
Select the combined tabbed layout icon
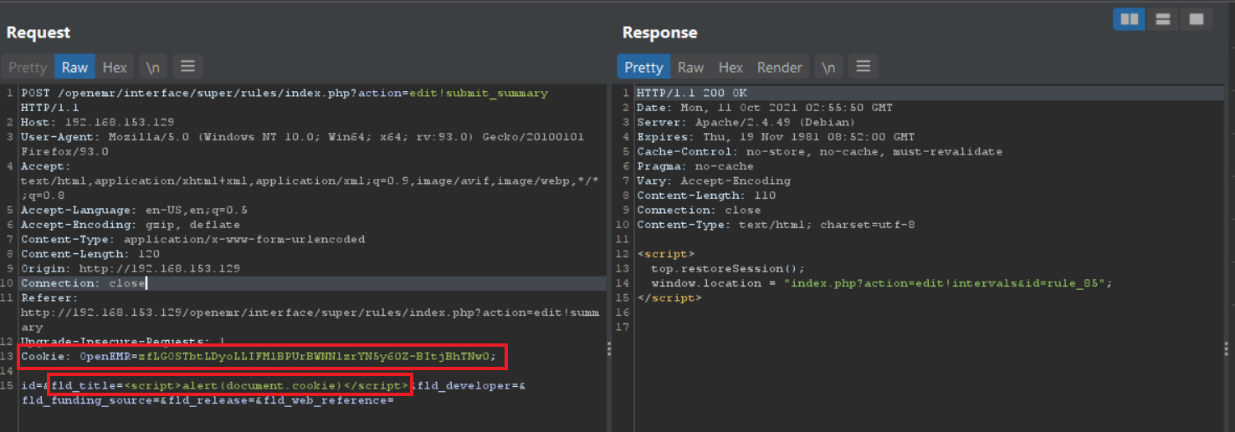pos(1195,19)
